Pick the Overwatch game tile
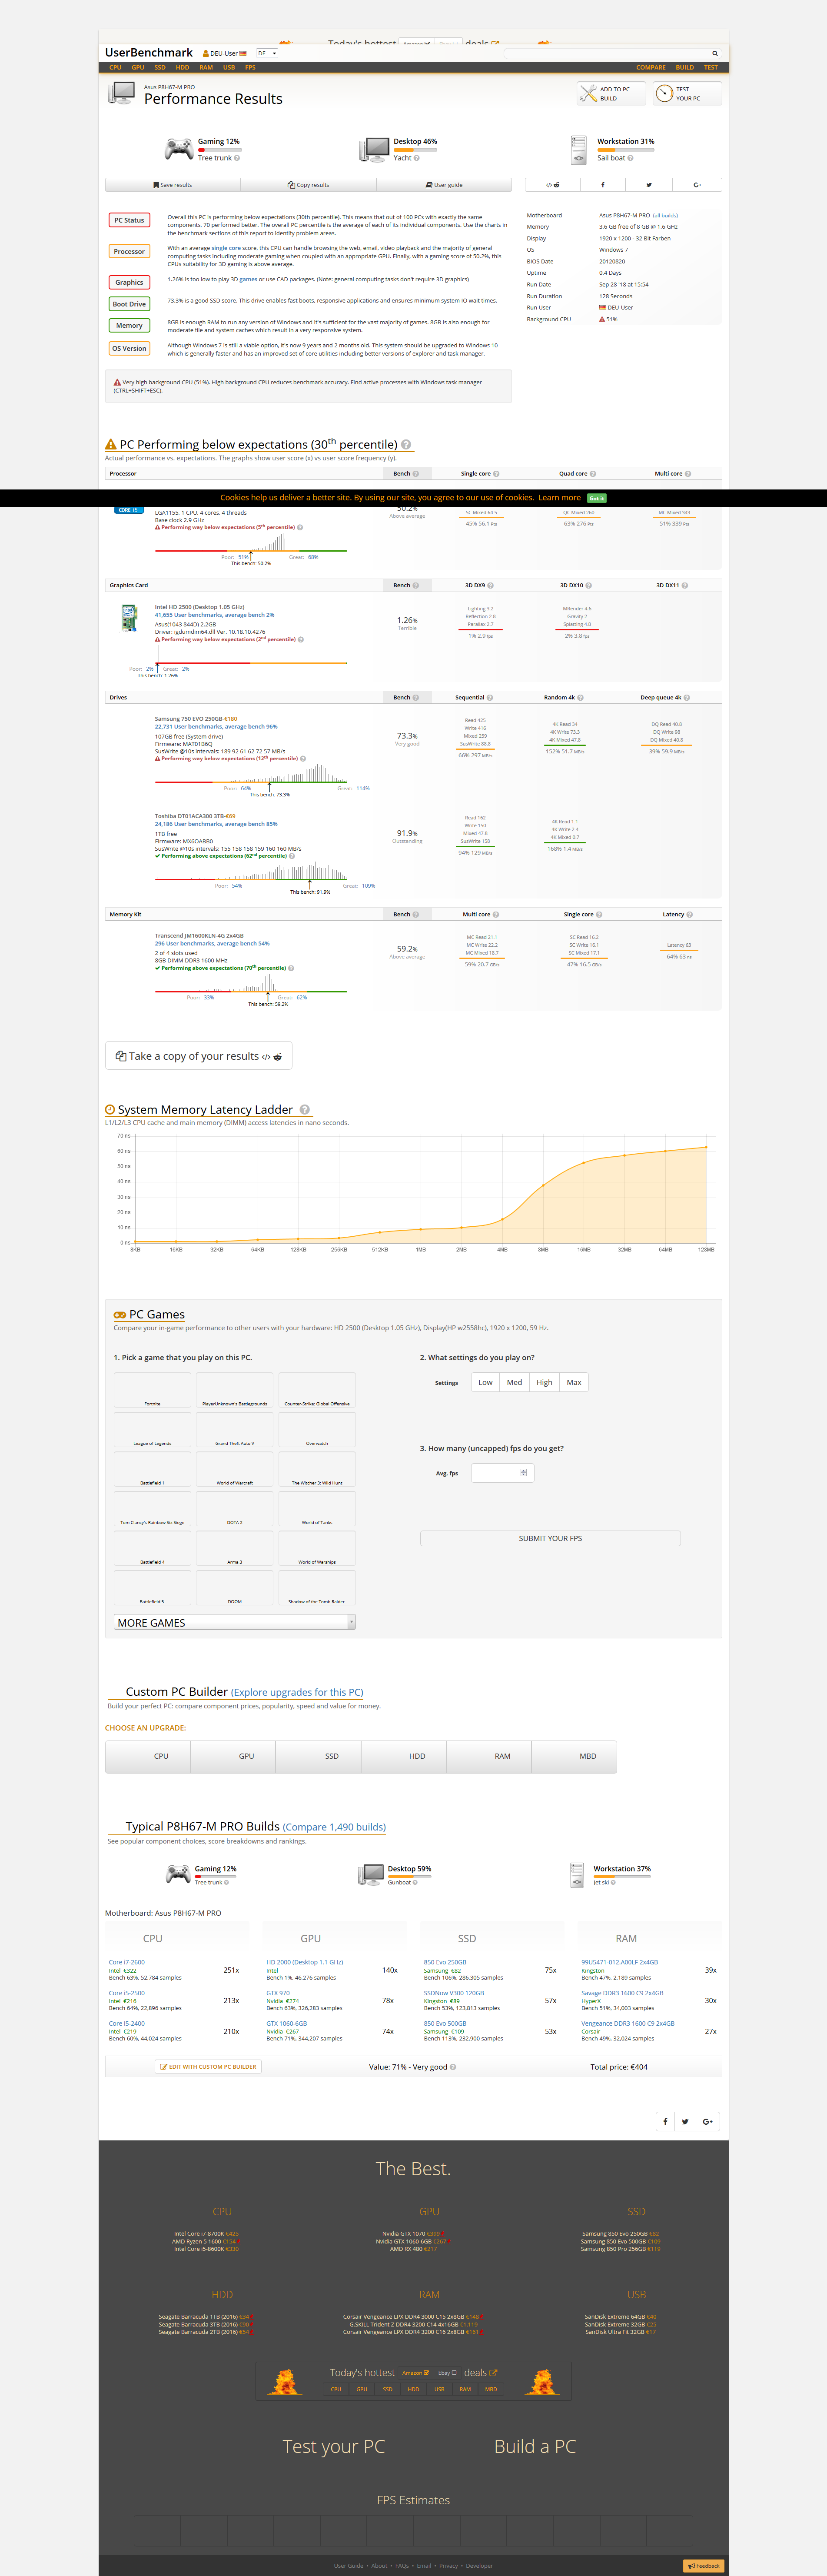The width and height of the screenshot is (827, 2576). [317, 1431]
